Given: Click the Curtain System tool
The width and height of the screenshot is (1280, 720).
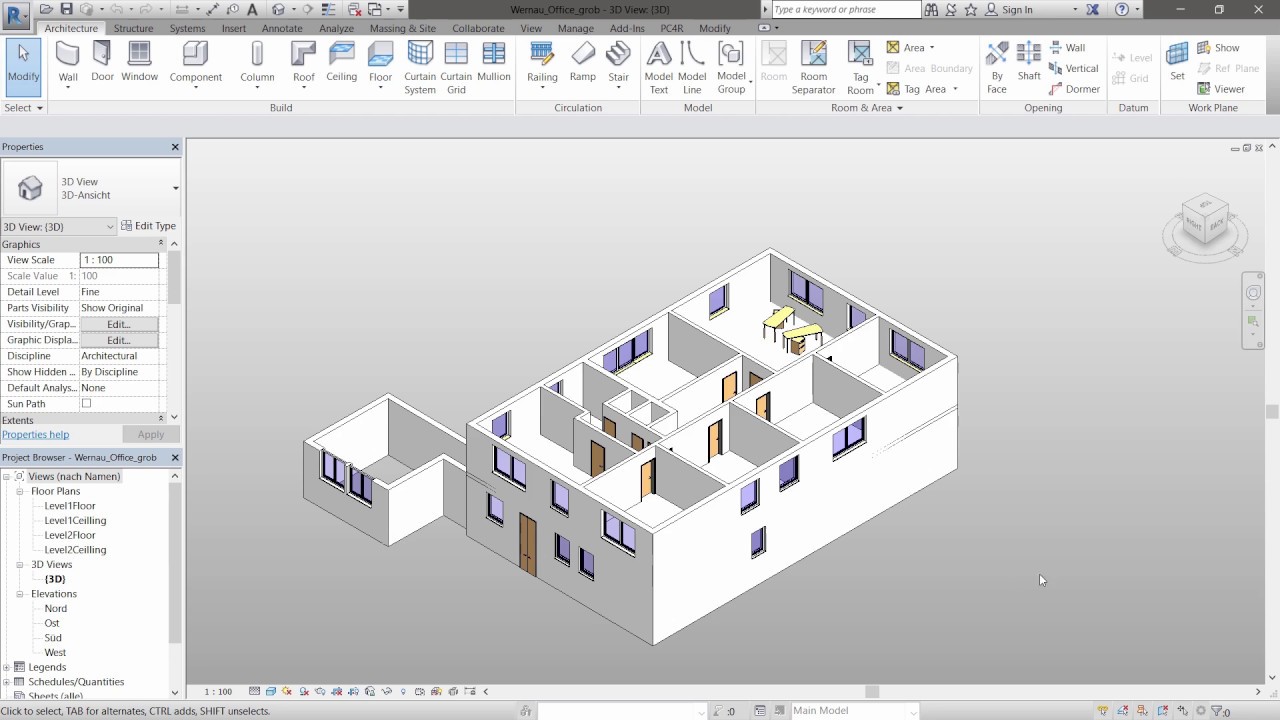Looking at the screenshot, I should [x=420, y=68].
